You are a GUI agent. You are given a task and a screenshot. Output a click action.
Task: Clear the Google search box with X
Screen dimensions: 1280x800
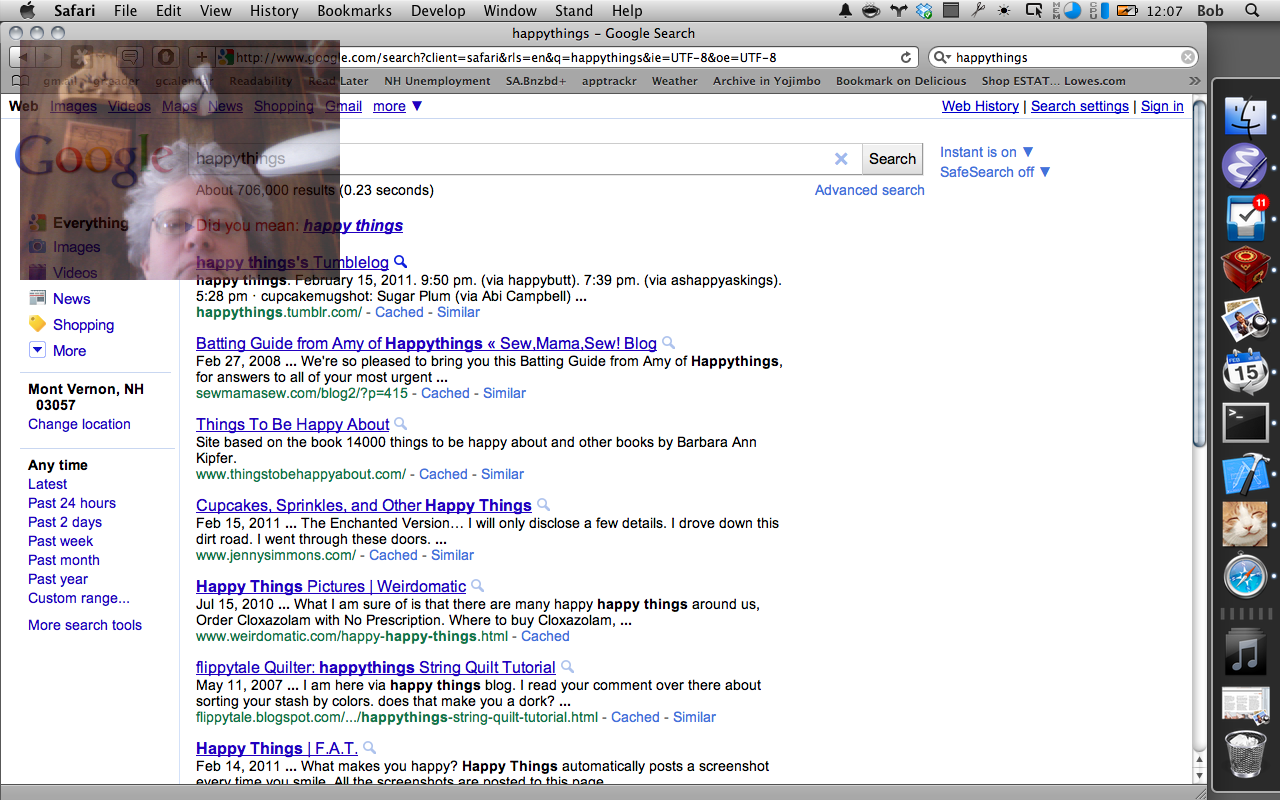point(841,159)
